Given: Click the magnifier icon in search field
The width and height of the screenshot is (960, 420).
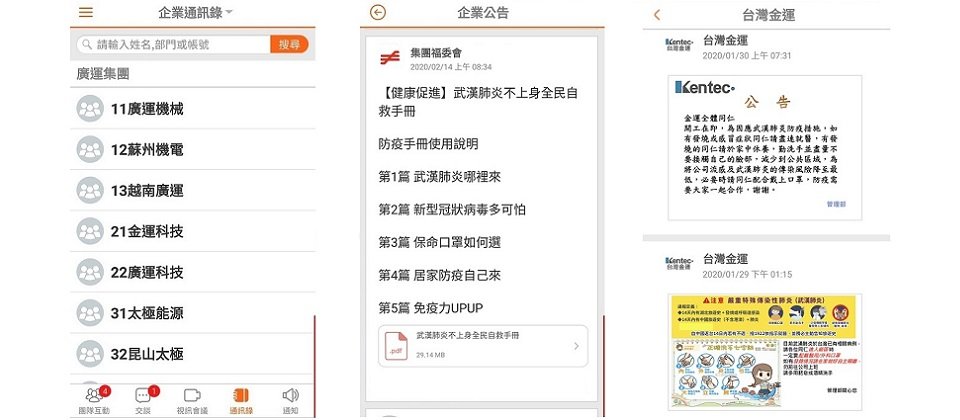Looking at the screenshot, I should [87, 44].
